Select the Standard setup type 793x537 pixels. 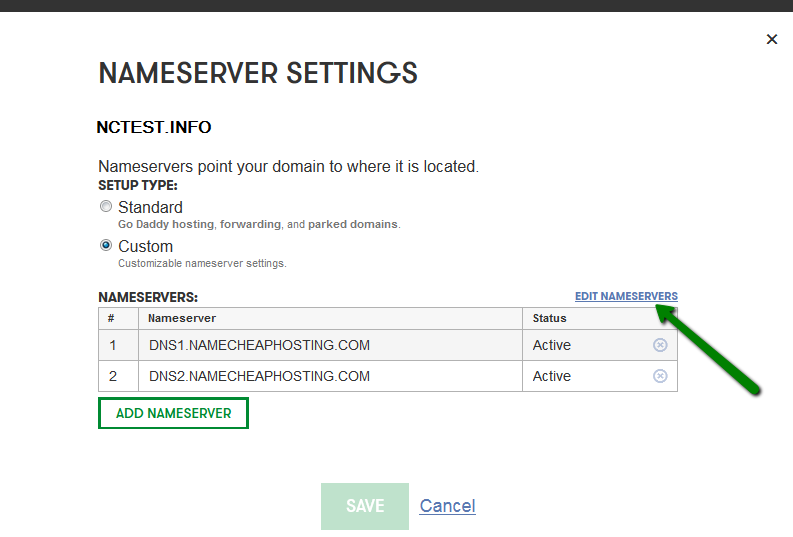pyautogui.click(x=106, y=206)
